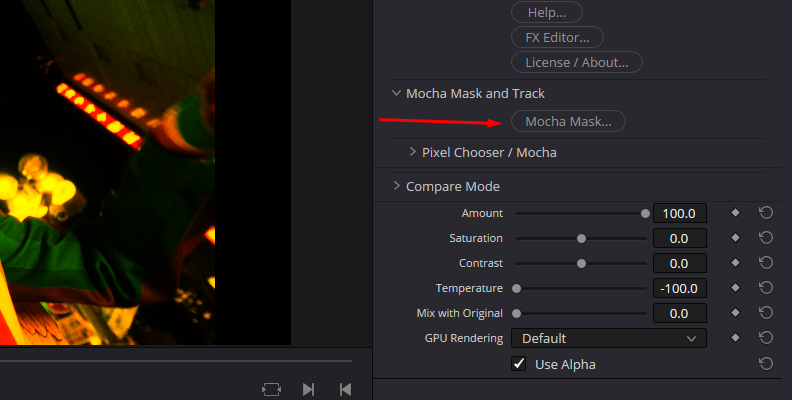Viewport: 792px width, 400px height.
Task: Reset the Use Alpha parameter
Action: [x=766, y=363]
